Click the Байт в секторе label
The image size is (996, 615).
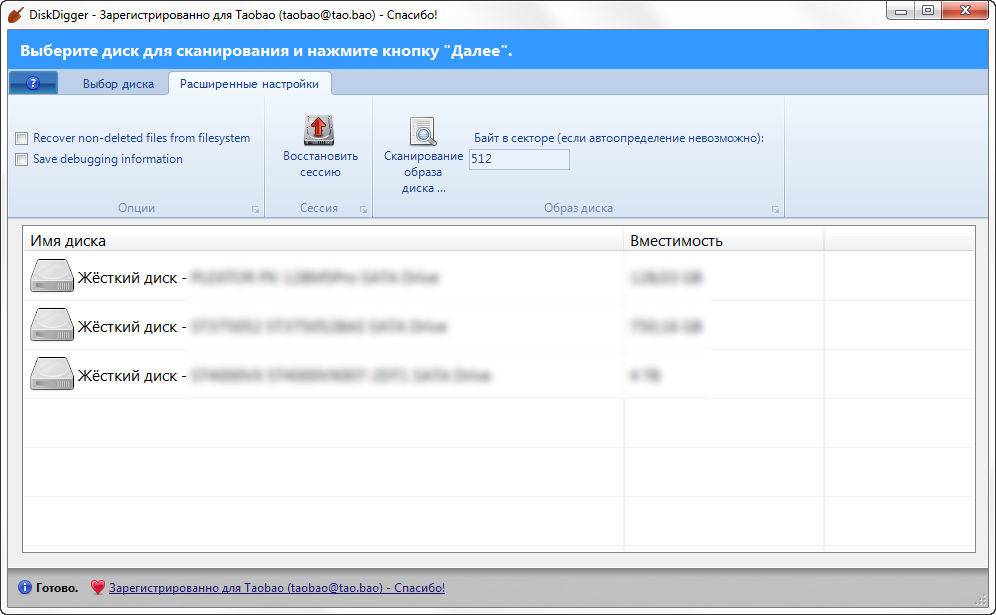619,138
